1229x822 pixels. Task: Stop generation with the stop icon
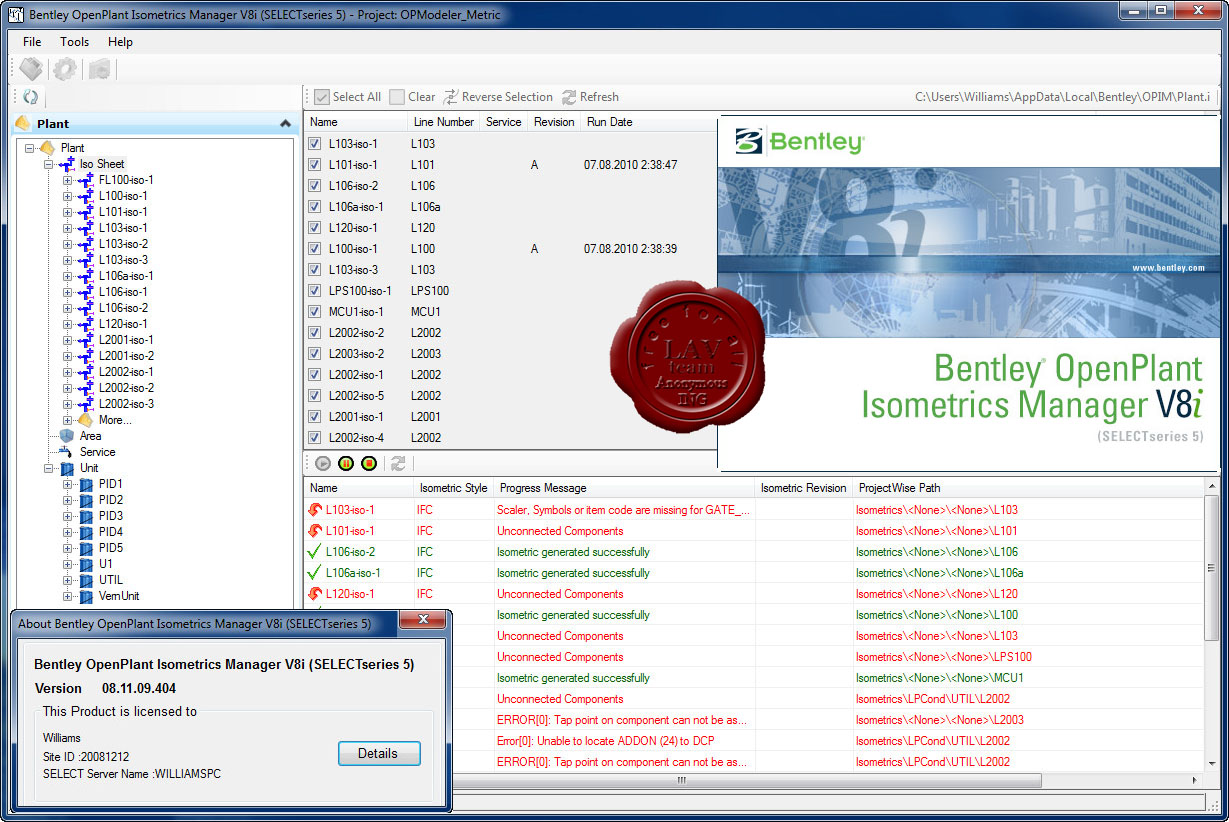pos(369,463)
